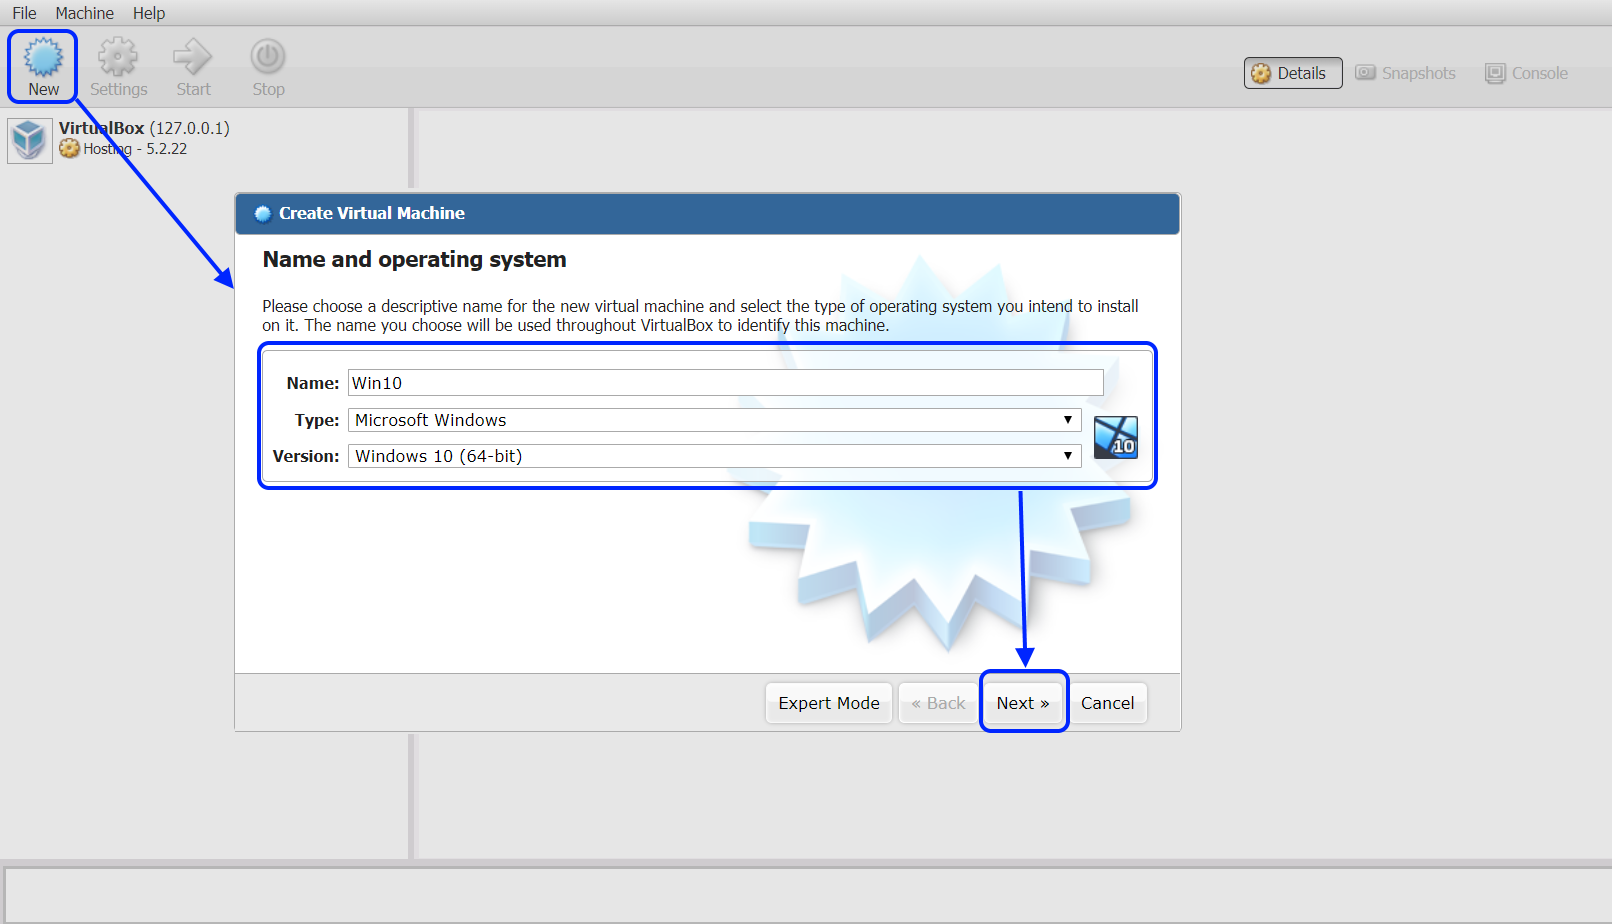1612x924 pixels.
Task: Click the Stop power toolbar icon
Action: 268,57
